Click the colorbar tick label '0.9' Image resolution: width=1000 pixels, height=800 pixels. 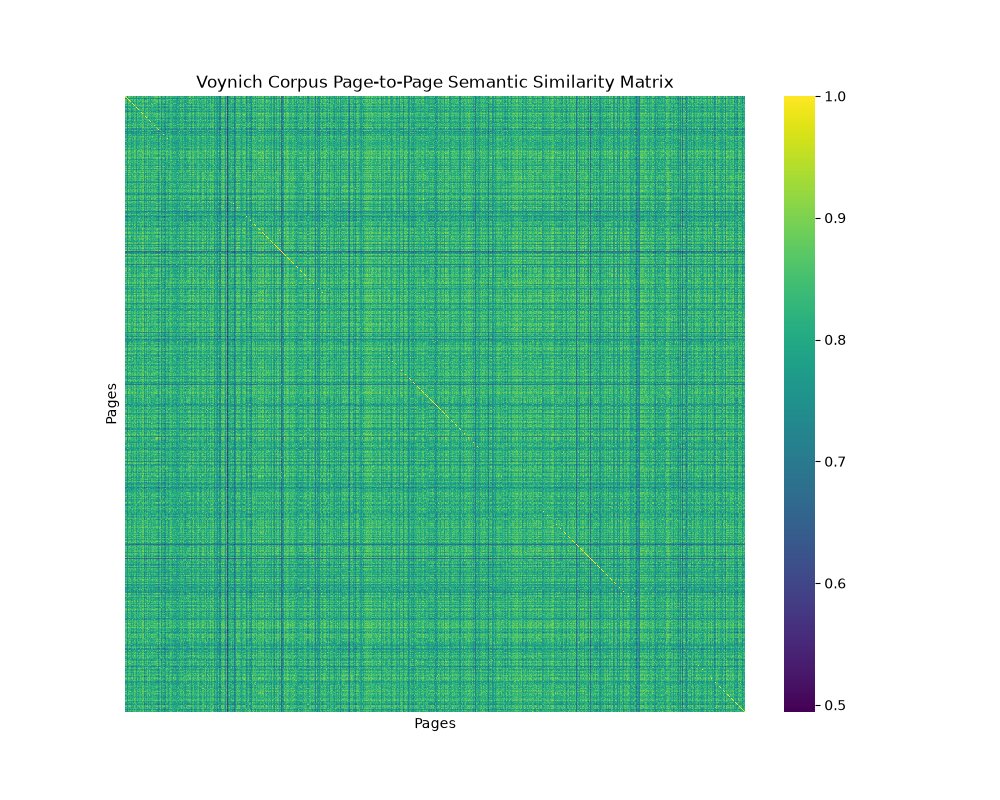pos(835,218)
